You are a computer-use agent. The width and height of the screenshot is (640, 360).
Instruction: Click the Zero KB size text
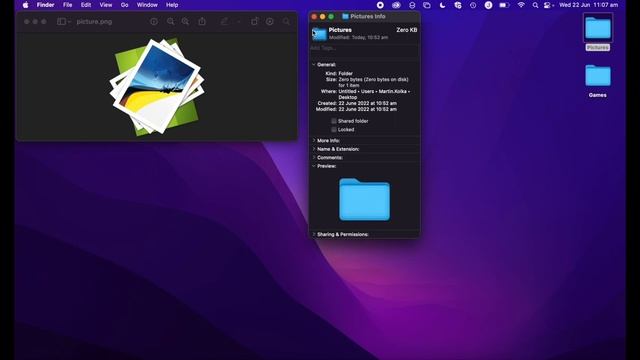tap(407, 30)
